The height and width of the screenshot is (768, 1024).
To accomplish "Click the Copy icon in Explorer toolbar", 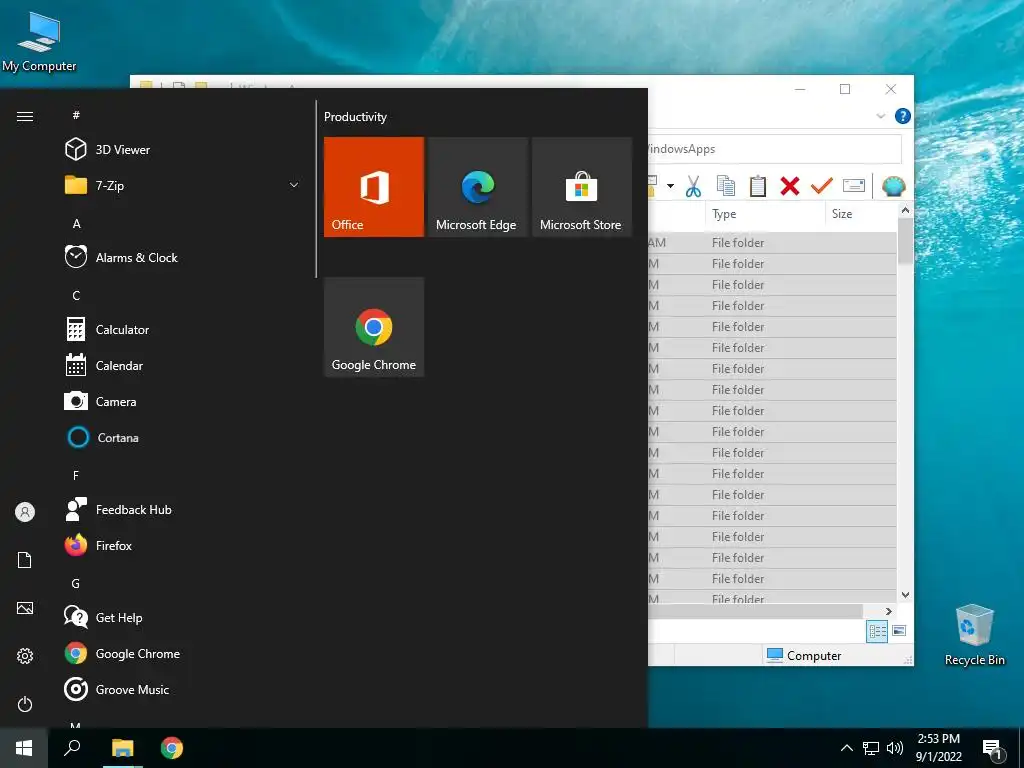I will click(x=726, y=186).
